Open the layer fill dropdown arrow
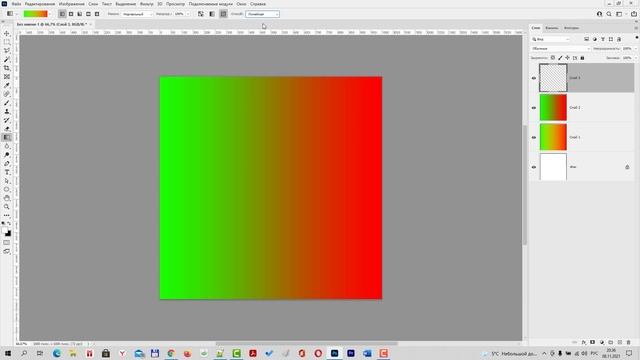Viewport: 640px width, 360px height. pos(635,58)
